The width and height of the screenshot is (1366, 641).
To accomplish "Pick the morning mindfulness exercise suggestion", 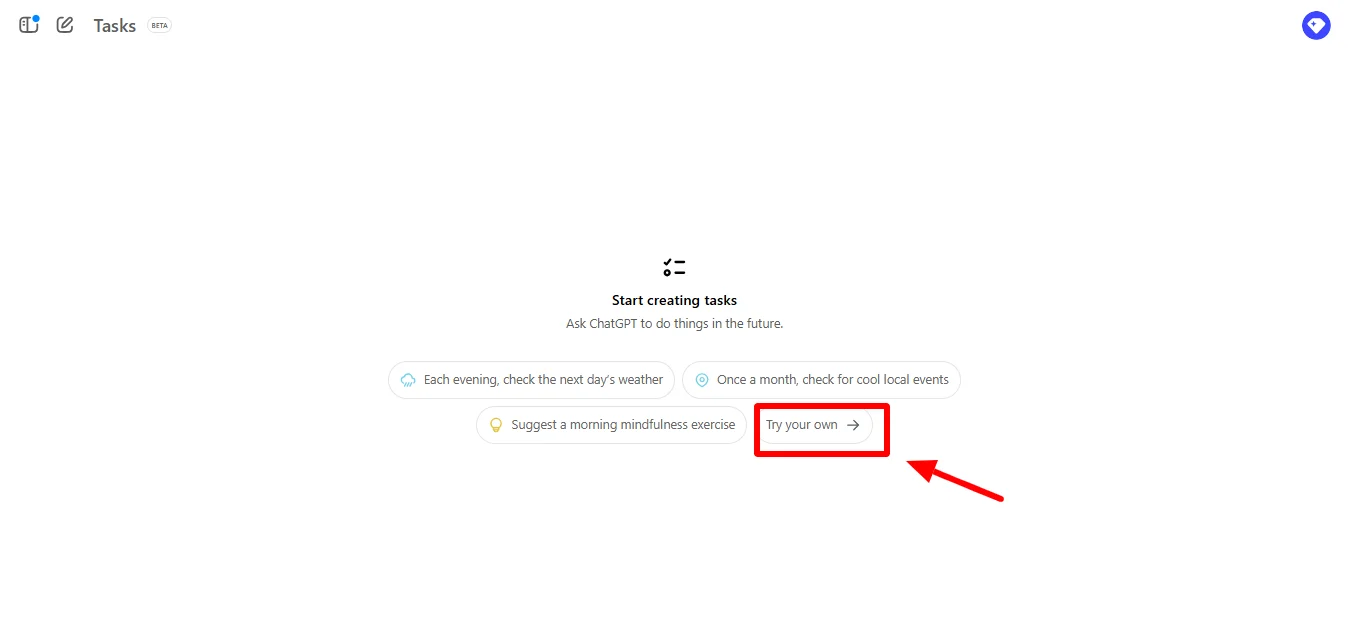I will point(611,425).
